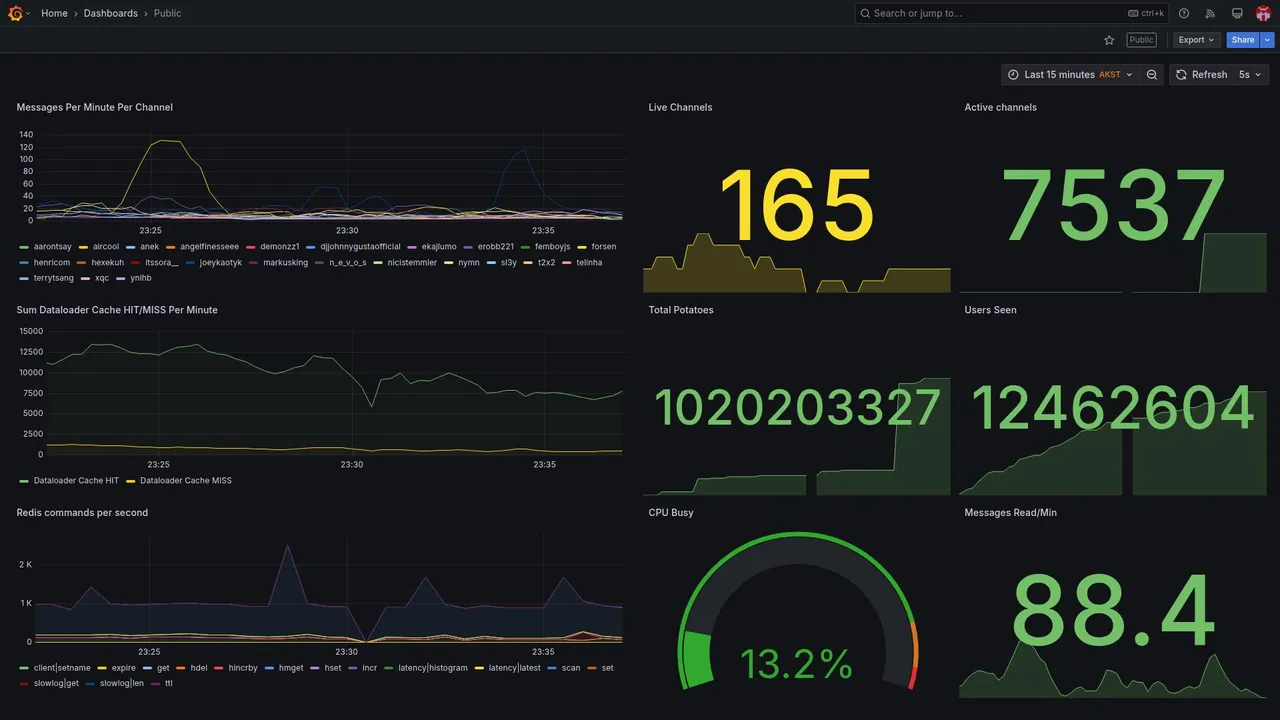Click the blue Share button

pyautogui.click(x=1243, y=40)
